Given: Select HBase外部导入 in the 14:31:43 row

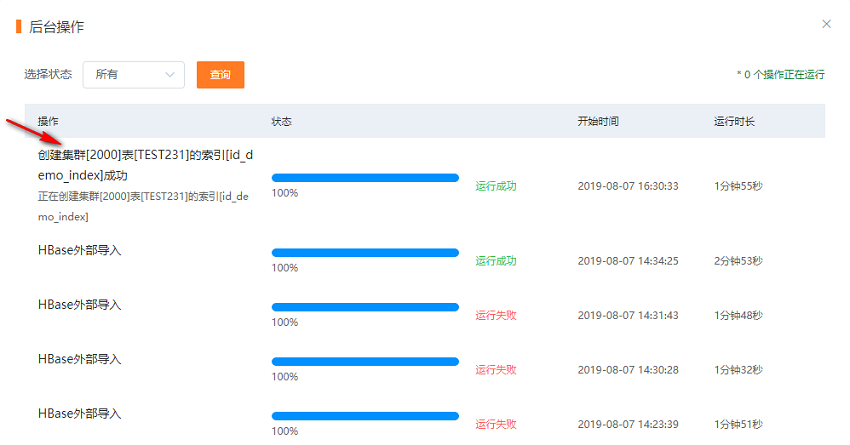Looking at the screenshot, I should click(80, 305).
